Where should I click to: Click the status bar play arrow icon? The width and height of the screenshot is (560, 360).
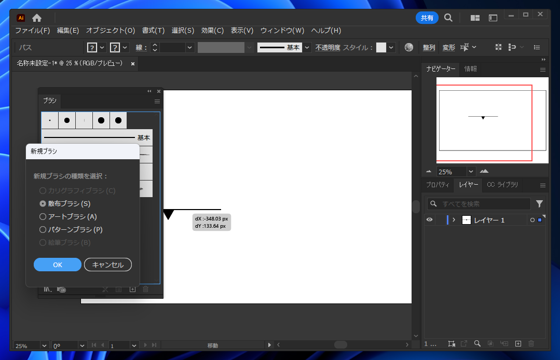coord(269,345)
